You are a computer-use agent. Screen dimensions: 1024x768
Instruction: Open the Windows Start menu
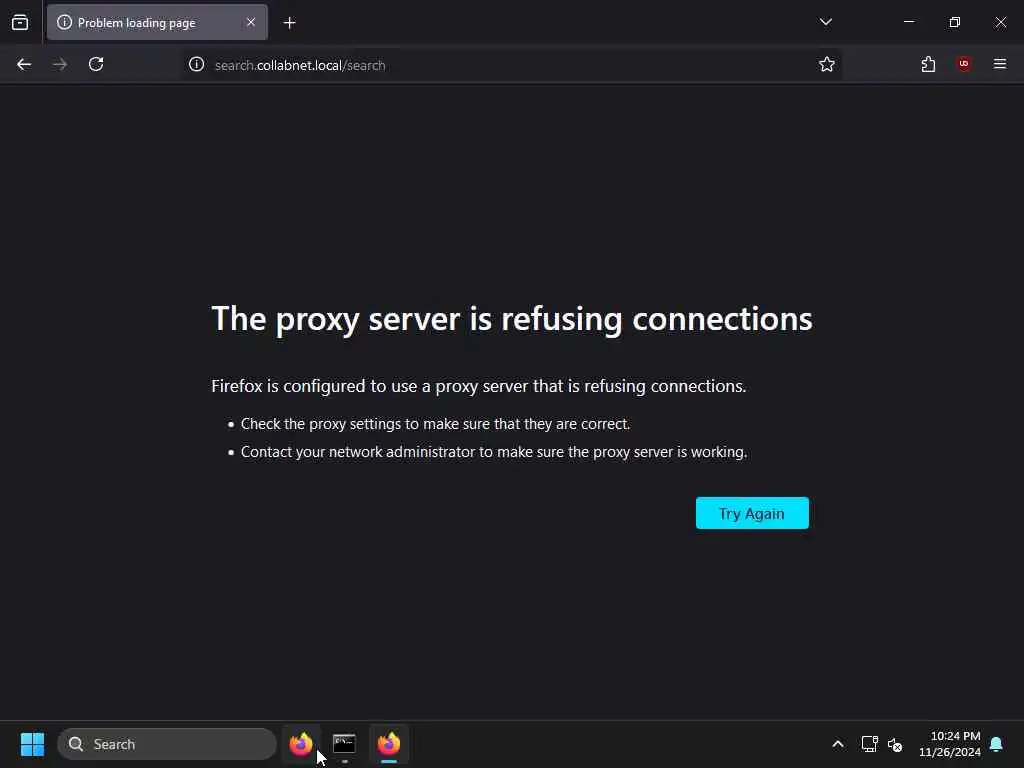pos(32,744)
